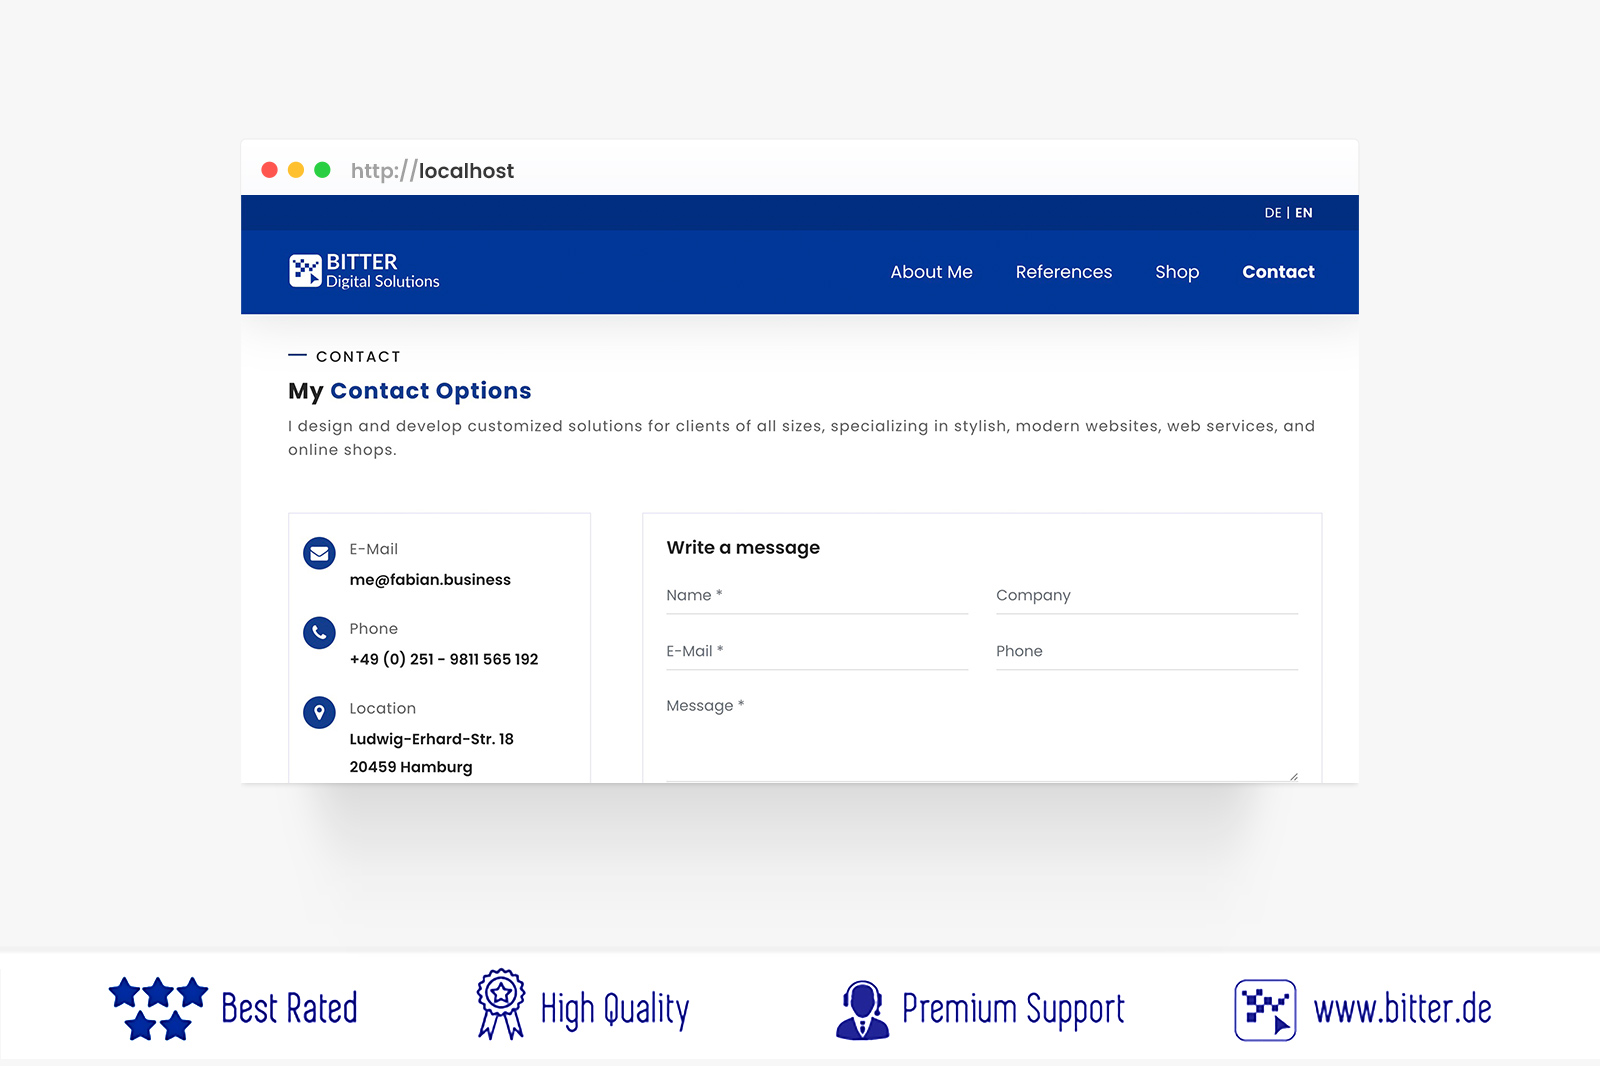Screen dimensions: 1600x1066
Task: Click the 20459 Hamburg text
Action: 411,767
